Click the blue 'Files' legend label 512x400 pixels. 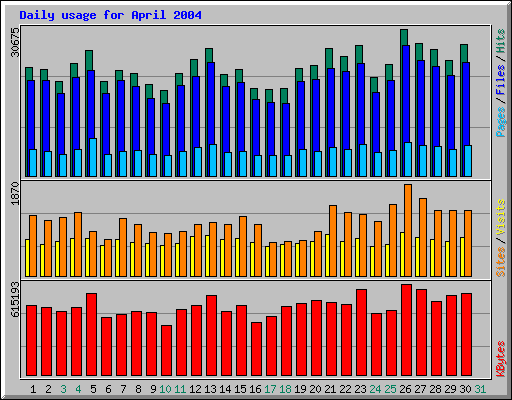coord(501,80)
